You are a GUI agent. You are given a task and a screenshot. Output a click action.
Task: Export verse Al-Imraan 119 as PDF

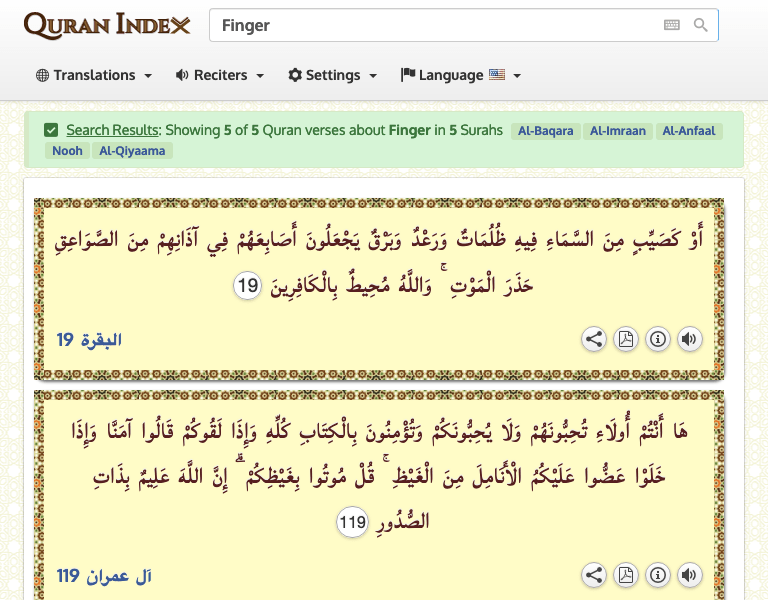(x=626, y=575)
